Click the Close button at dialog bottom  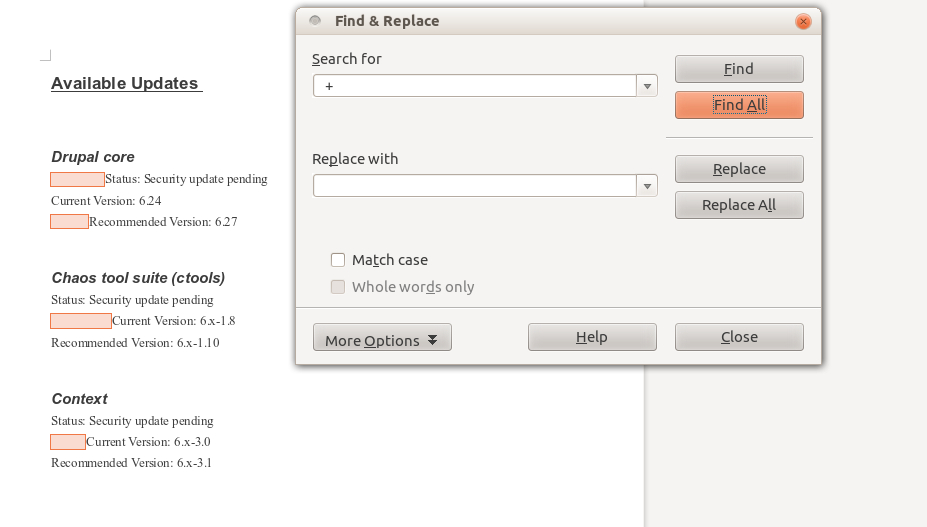[x=739, y=337]
